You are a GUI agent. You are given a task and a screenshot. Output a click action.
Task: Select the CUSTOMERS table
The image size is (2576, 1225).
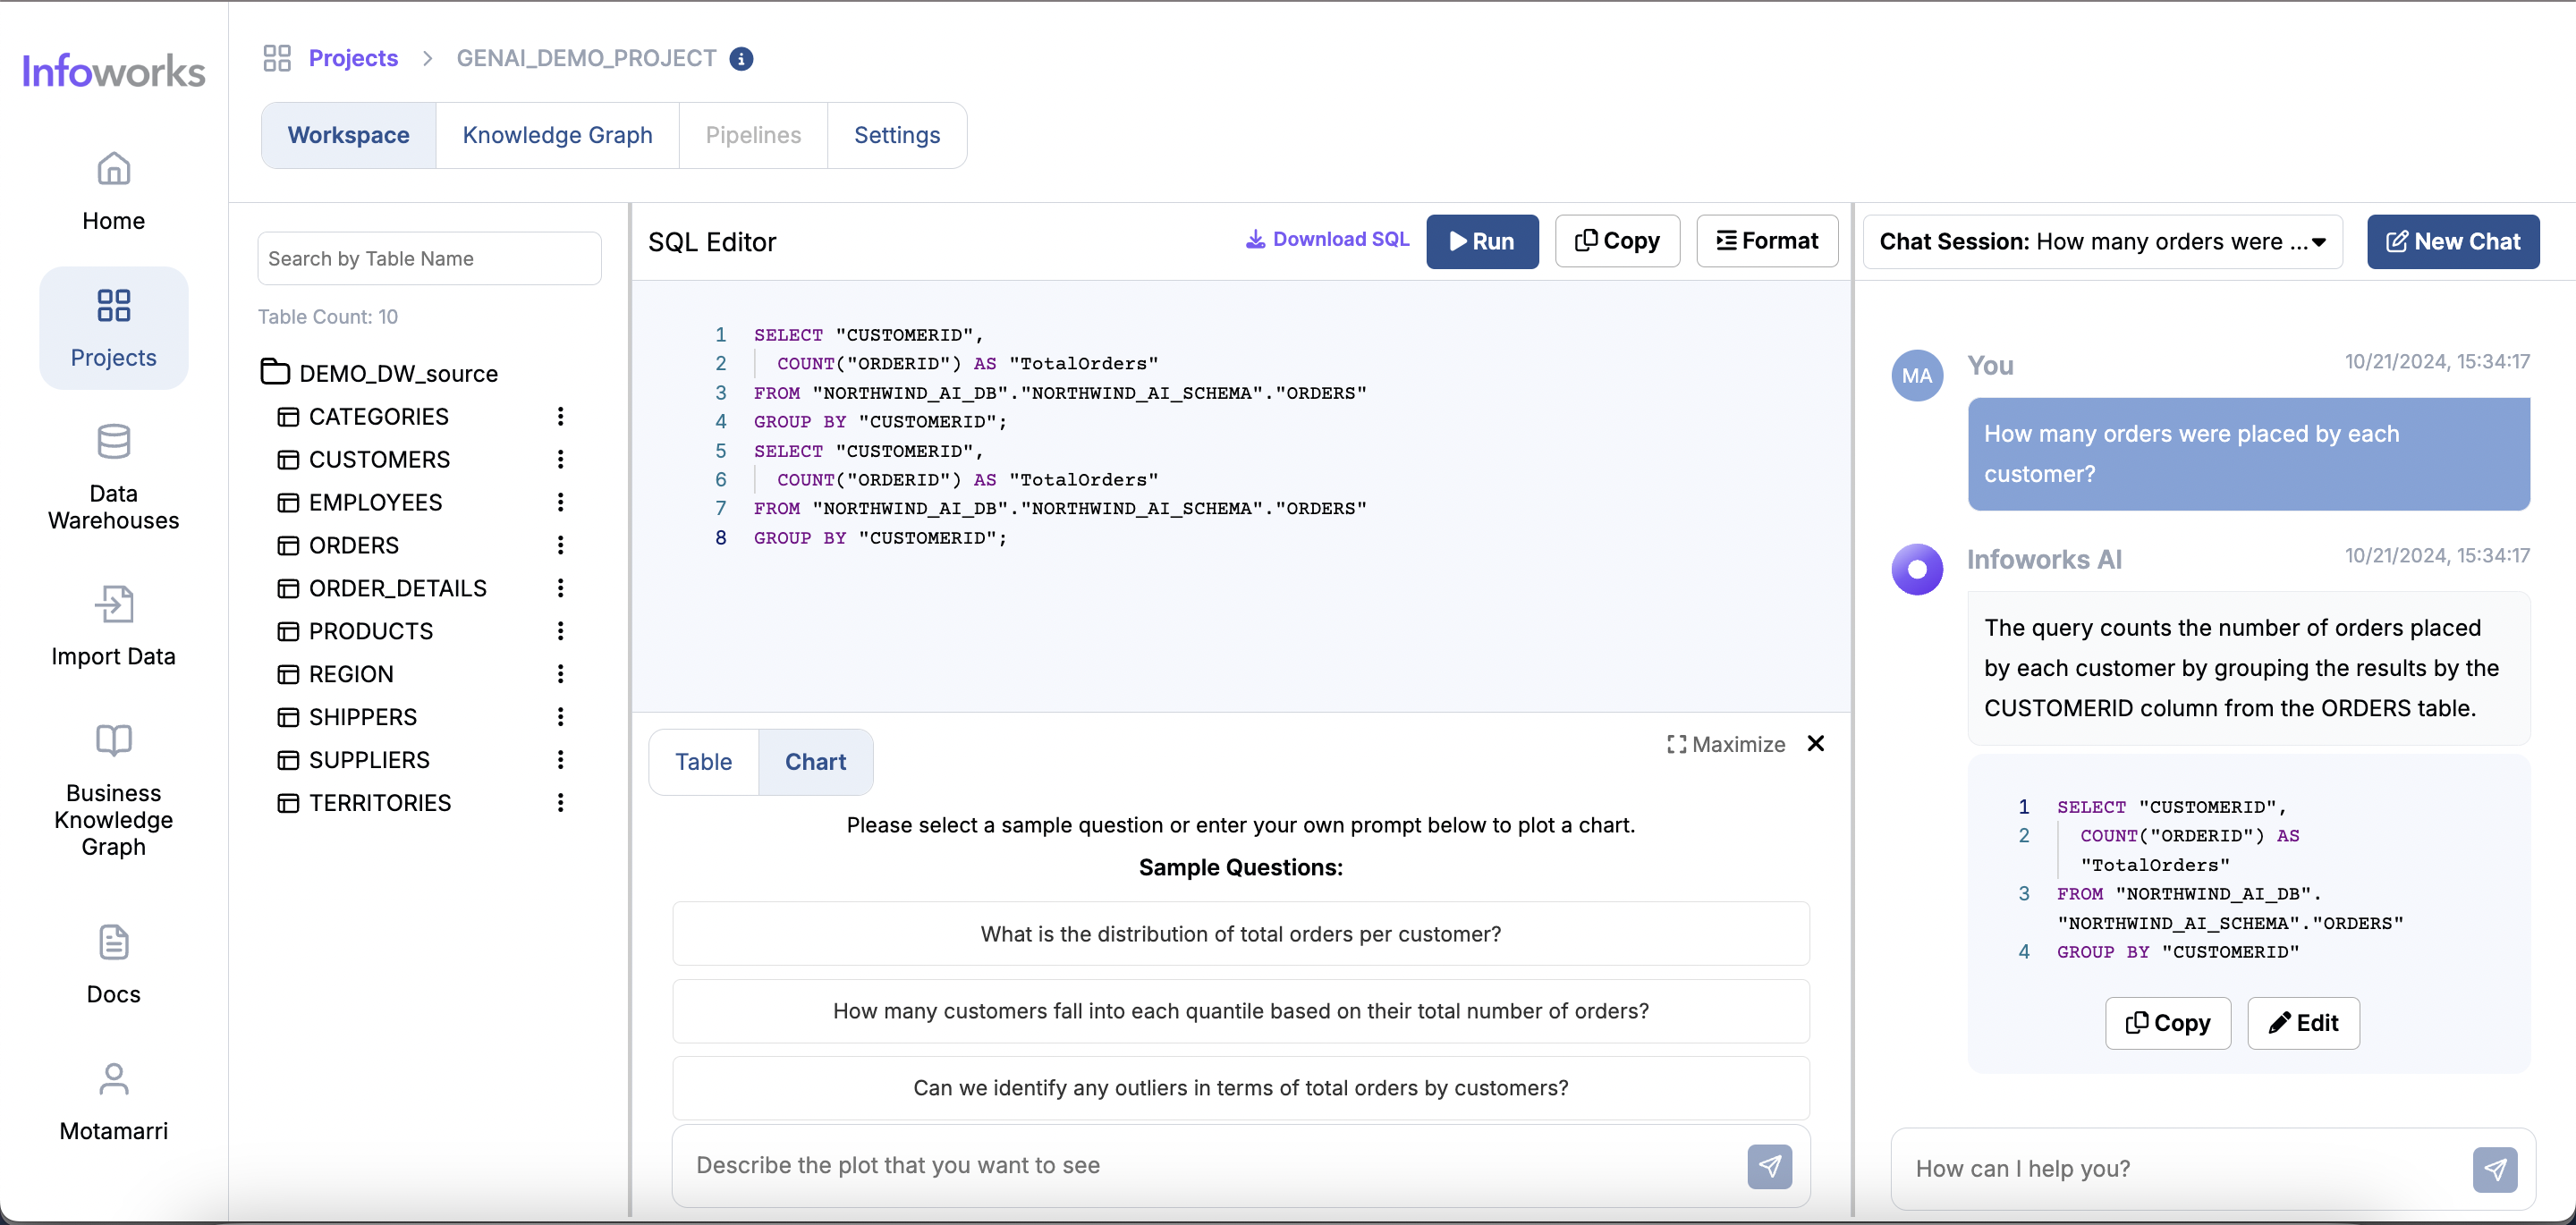(379, 459)
